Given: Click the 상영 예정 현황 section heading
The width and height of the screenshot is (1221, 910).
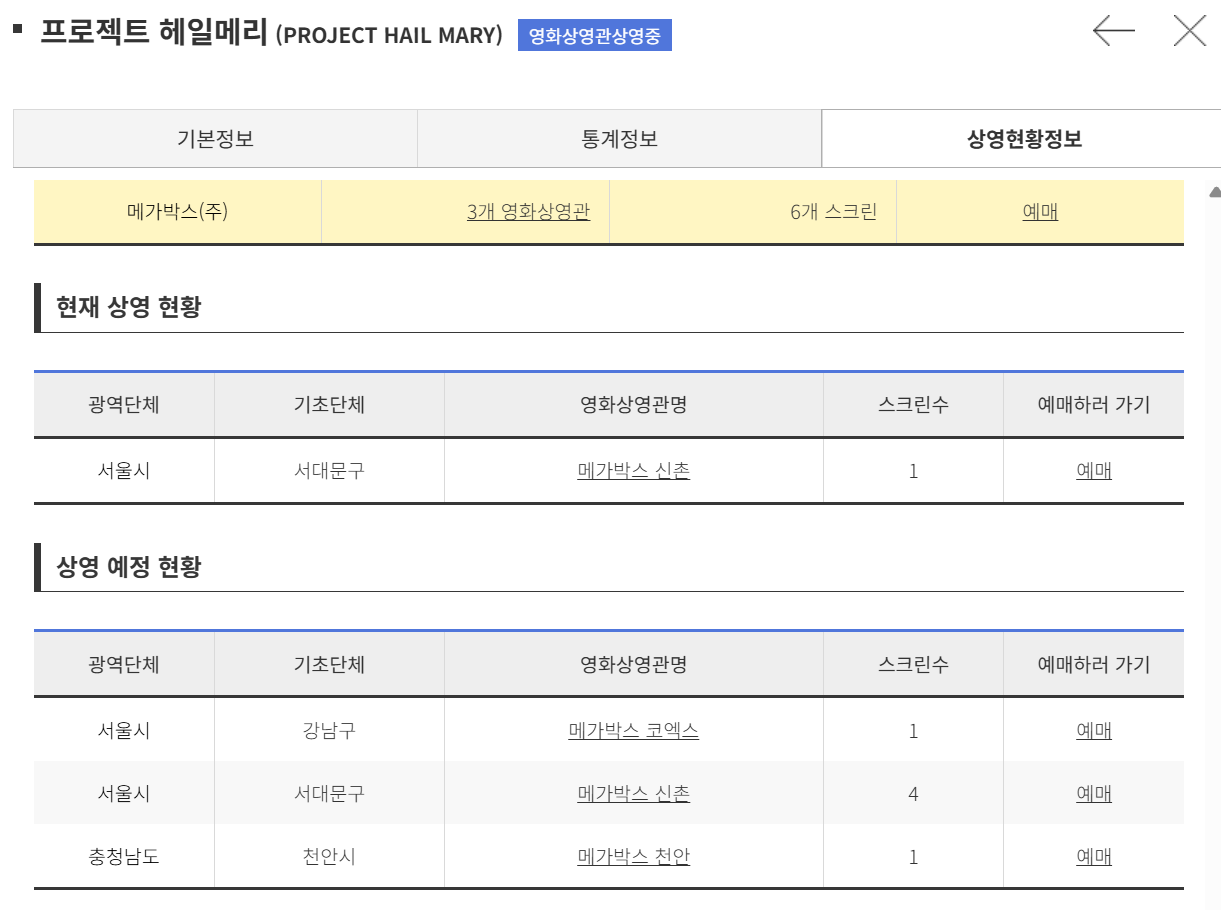Looking at the screenshot, I should click(129, 567).
